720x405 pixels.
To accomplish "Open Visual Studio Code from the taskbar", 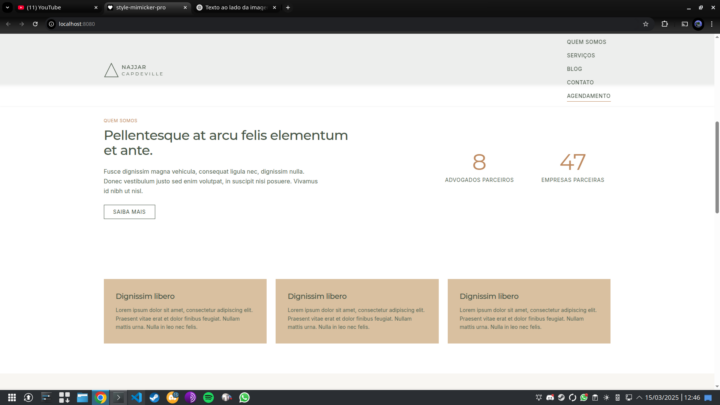I will [x=137, y=397].
